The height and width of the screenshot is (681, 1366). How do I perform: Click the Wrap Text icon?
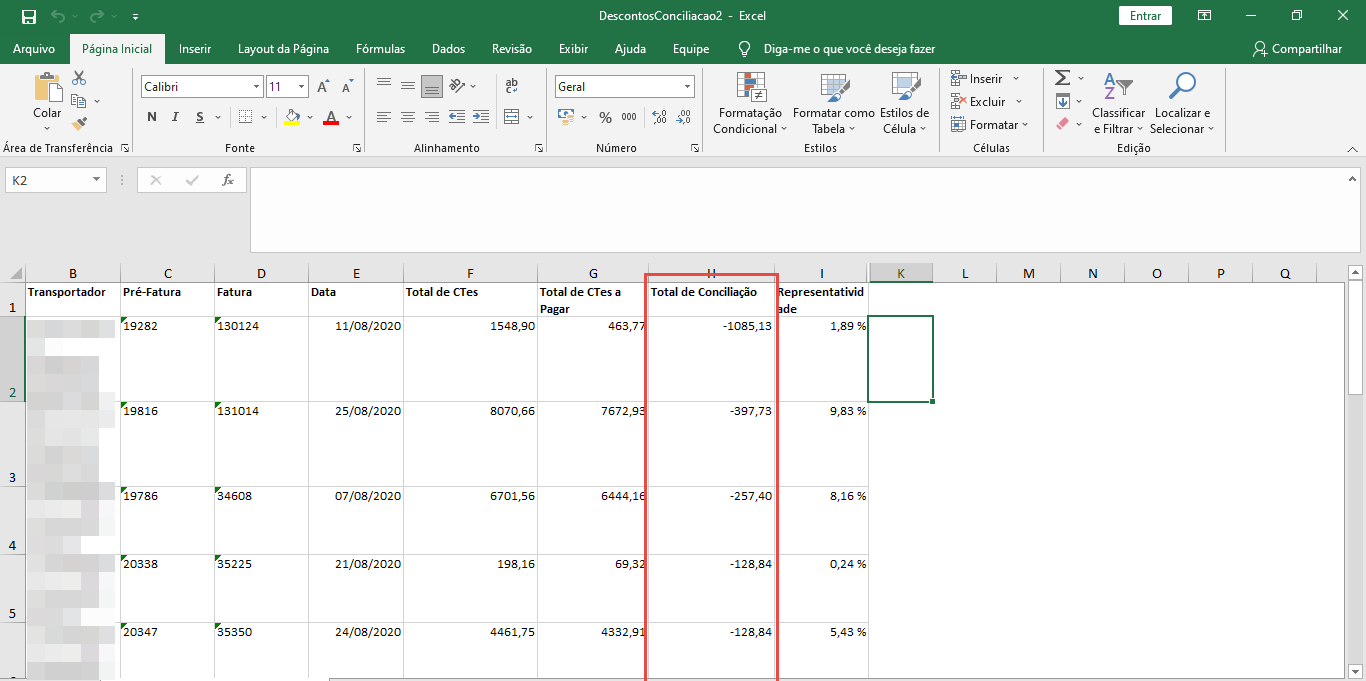(512, 86)
